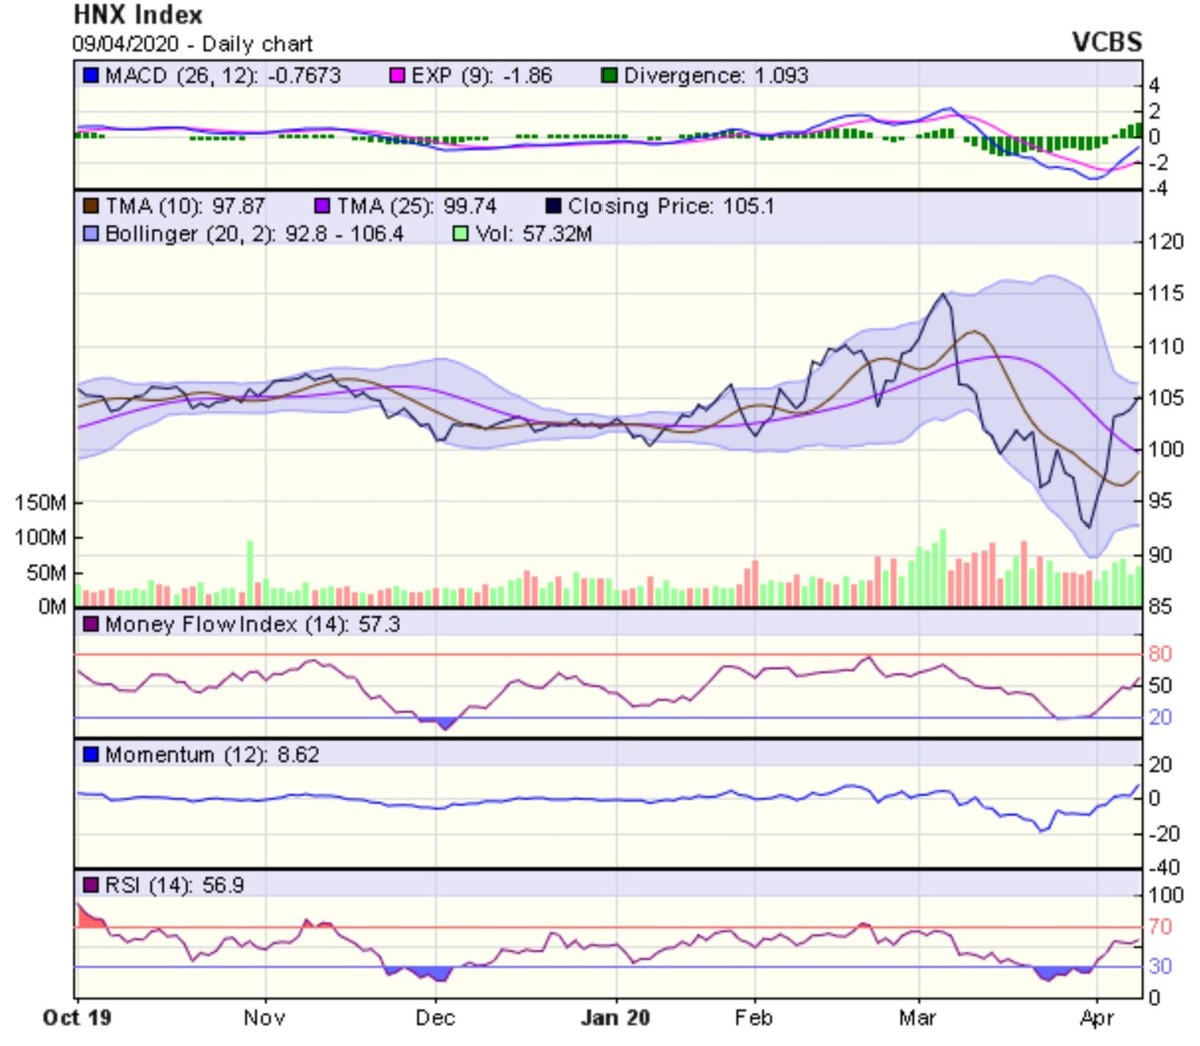1200x1046 pixels.
Task: Click the blue MACD legend swatch
Action: coord(91,76)
